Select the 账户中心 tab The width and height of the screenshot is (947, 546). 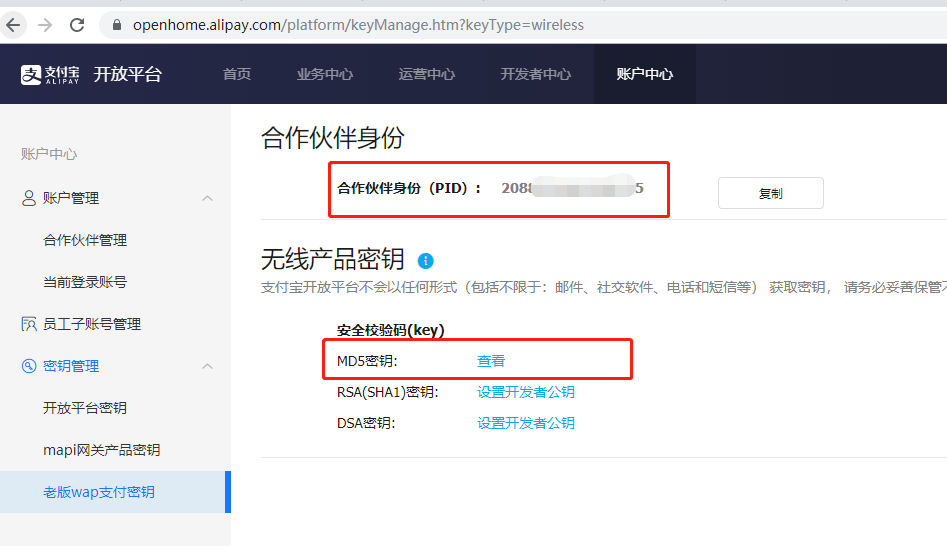coord(644,74)
